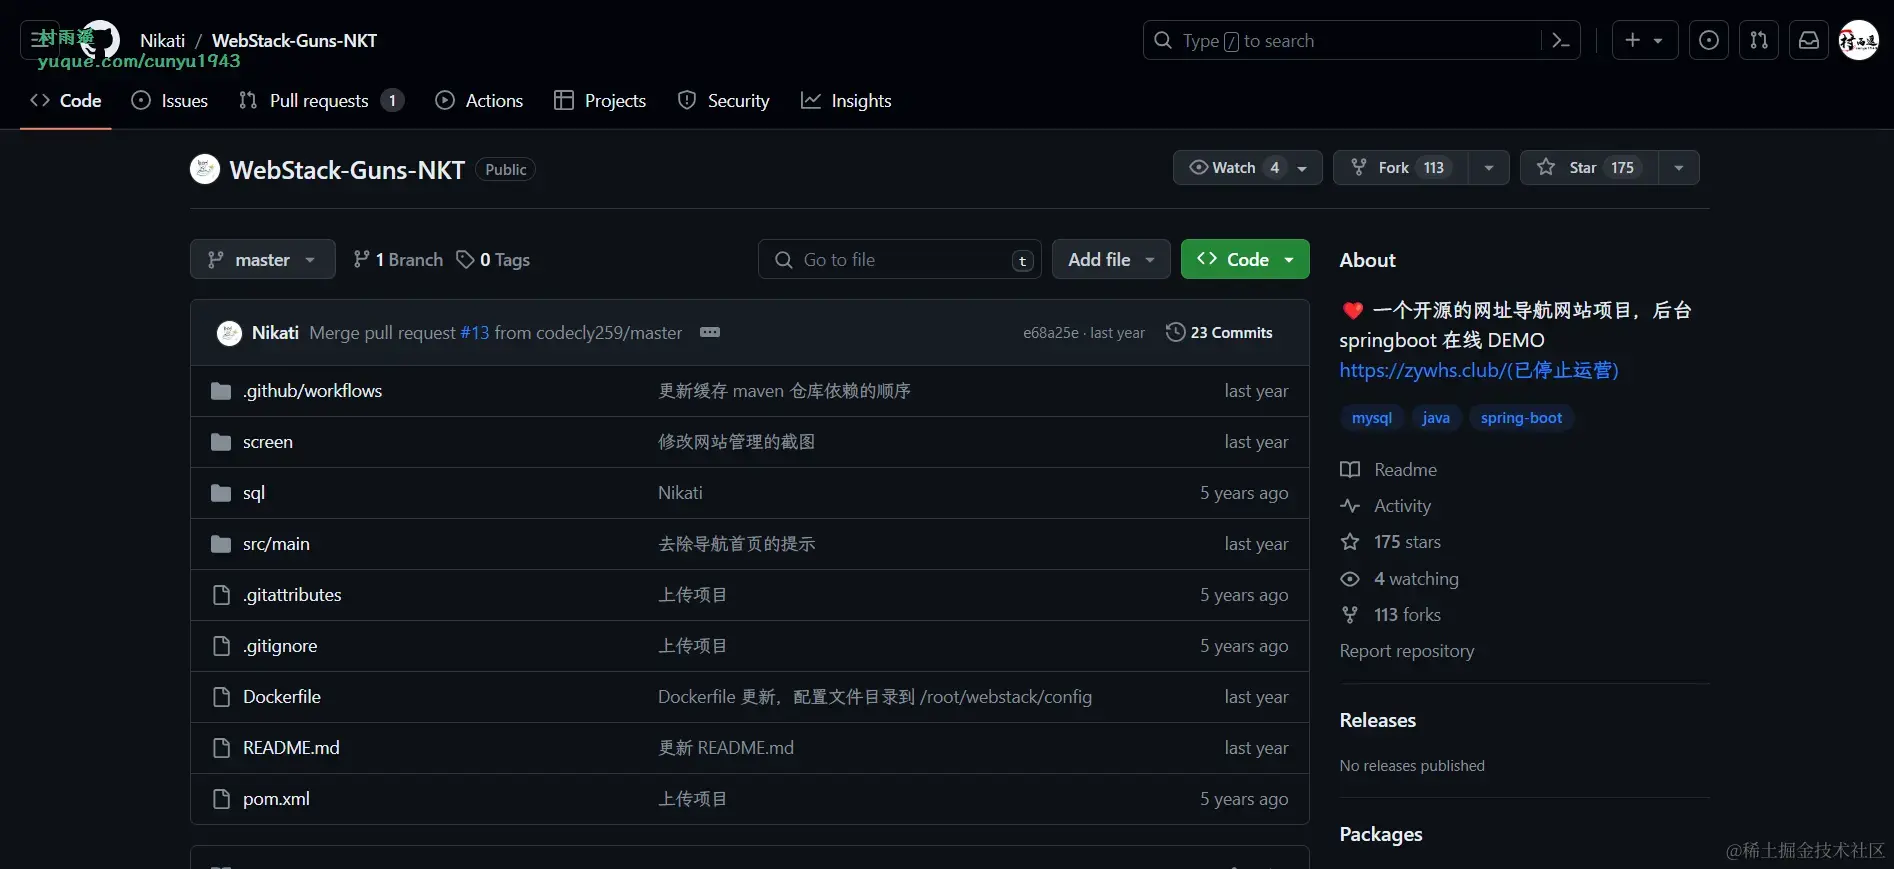Star the repository
1894x869 pixels.
click(x=1589, y=168)
